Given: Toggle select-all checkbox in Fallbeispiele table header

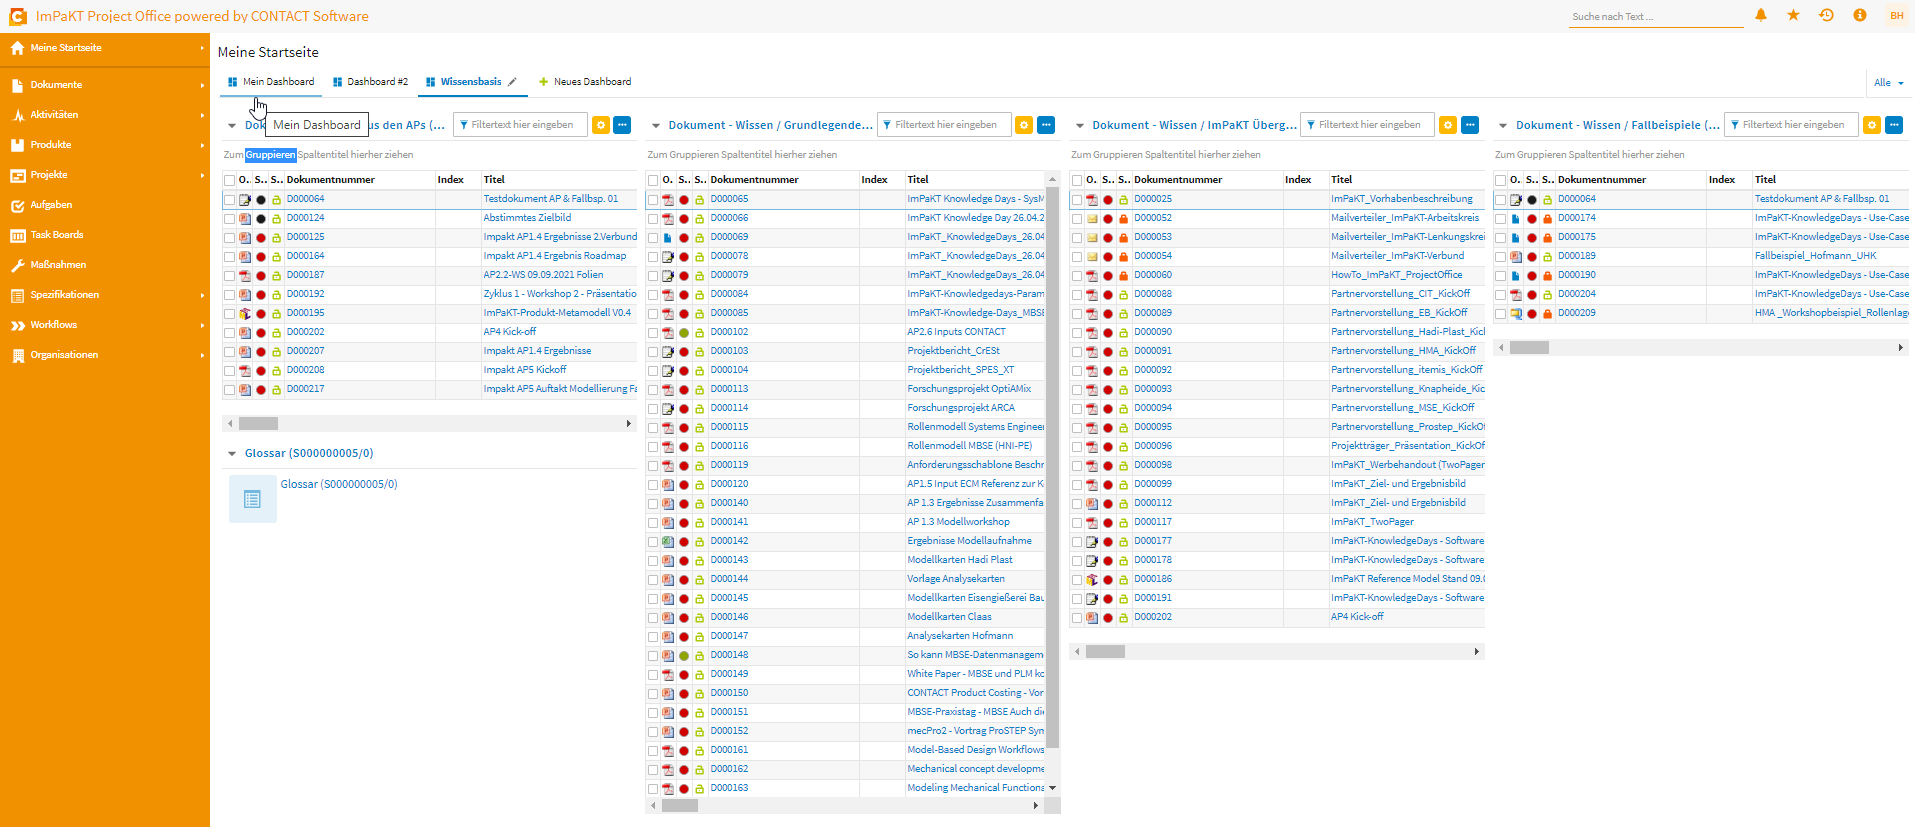Looking at the screenshot, I should click(x=1501, y=181).
